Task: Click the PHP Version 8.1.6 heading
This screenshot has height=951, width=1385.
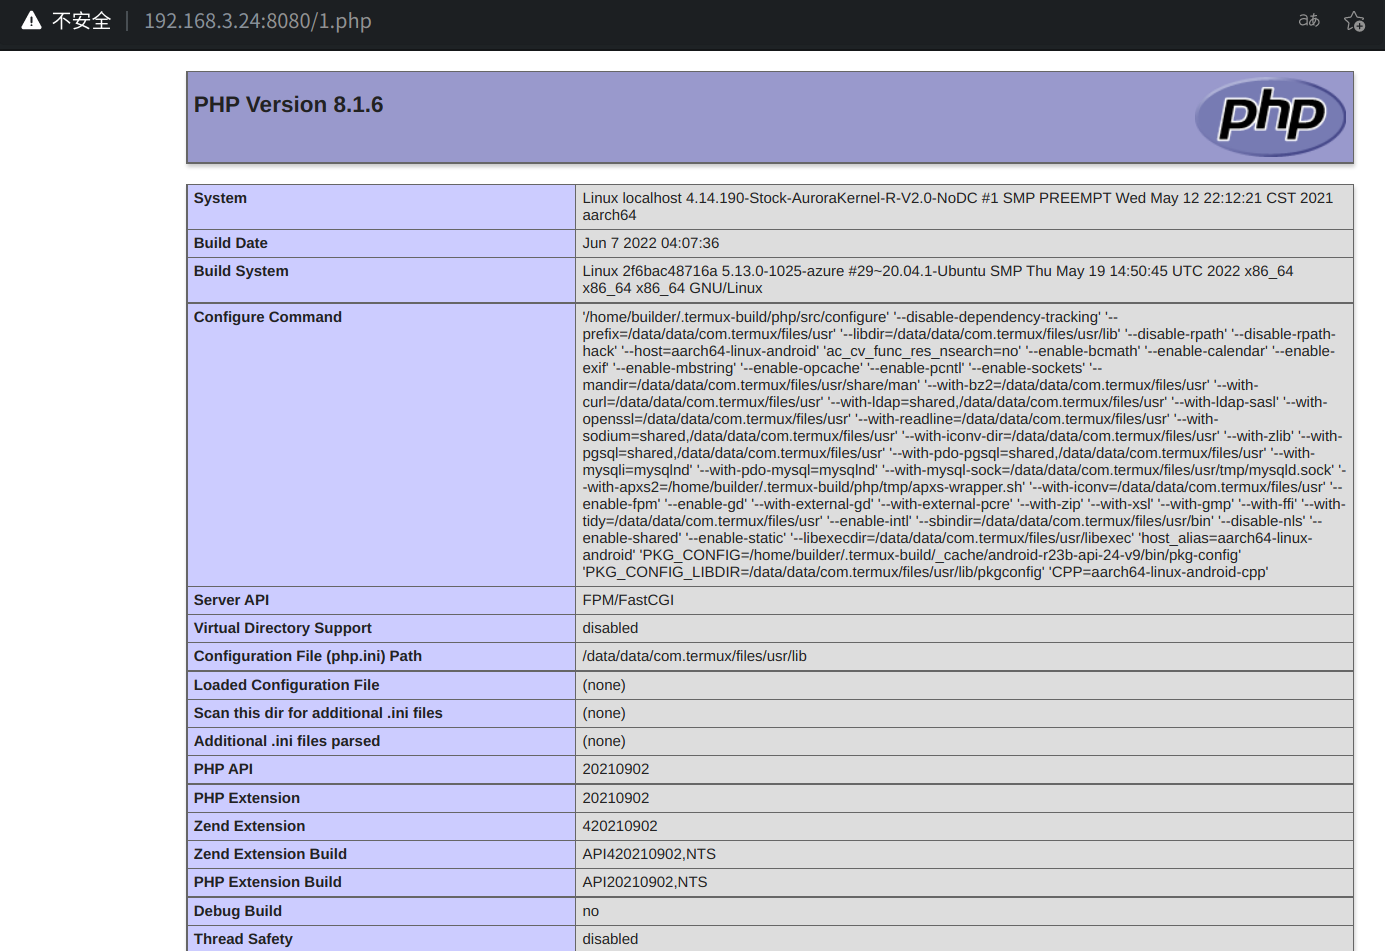Action: [288, 105]
